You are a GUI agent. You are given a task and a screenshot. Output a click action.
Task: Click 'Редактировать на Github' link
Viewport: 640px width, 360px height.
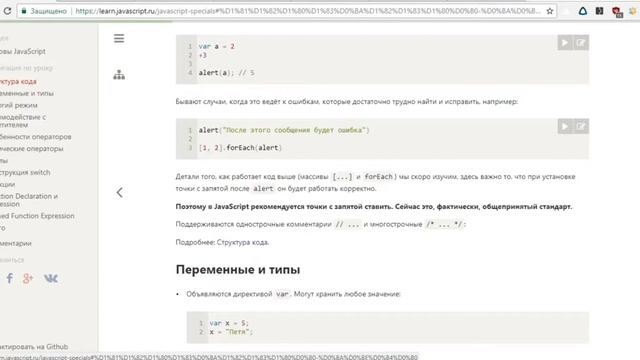point(34,347)
